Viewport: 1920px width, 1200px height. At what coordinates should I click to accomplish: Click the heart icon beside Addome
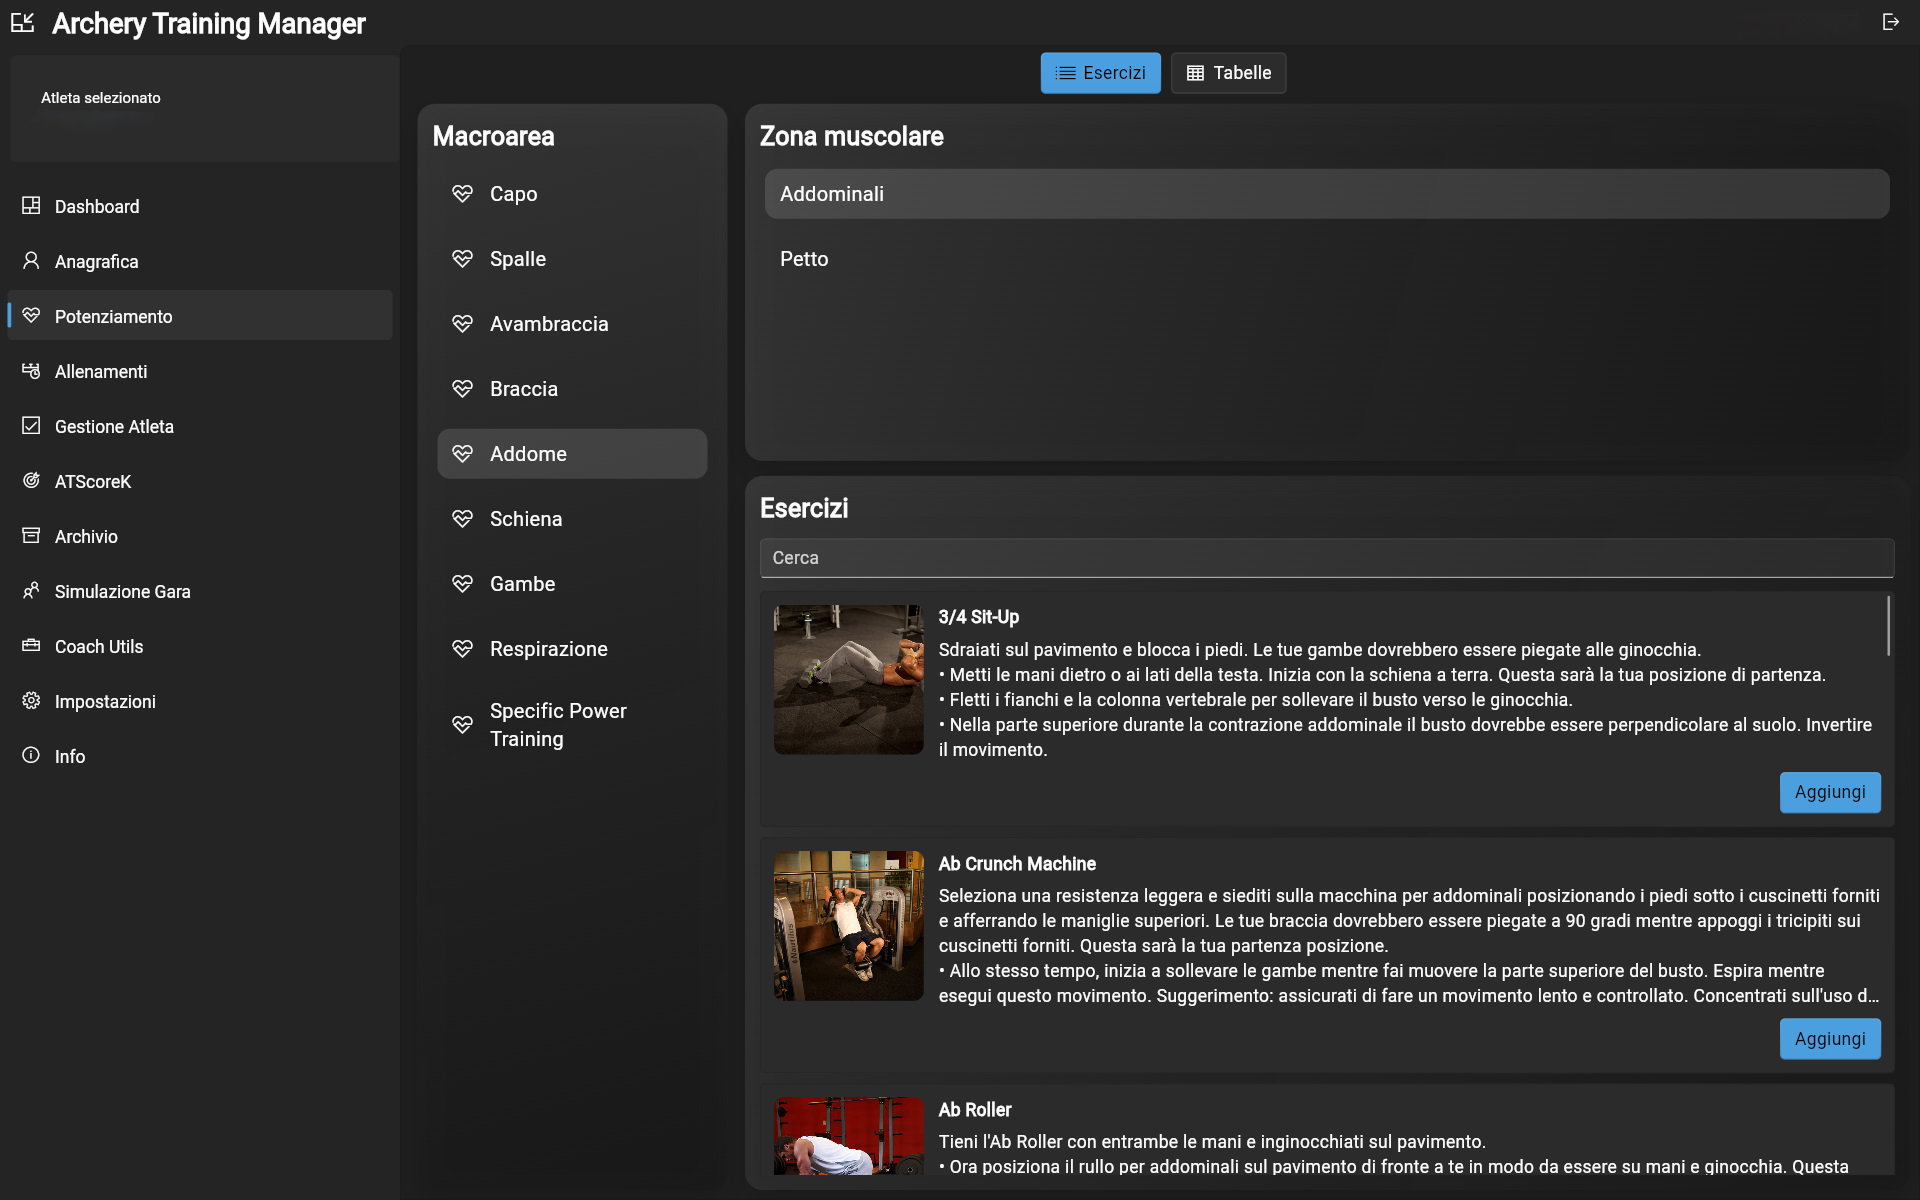point(462,453)
